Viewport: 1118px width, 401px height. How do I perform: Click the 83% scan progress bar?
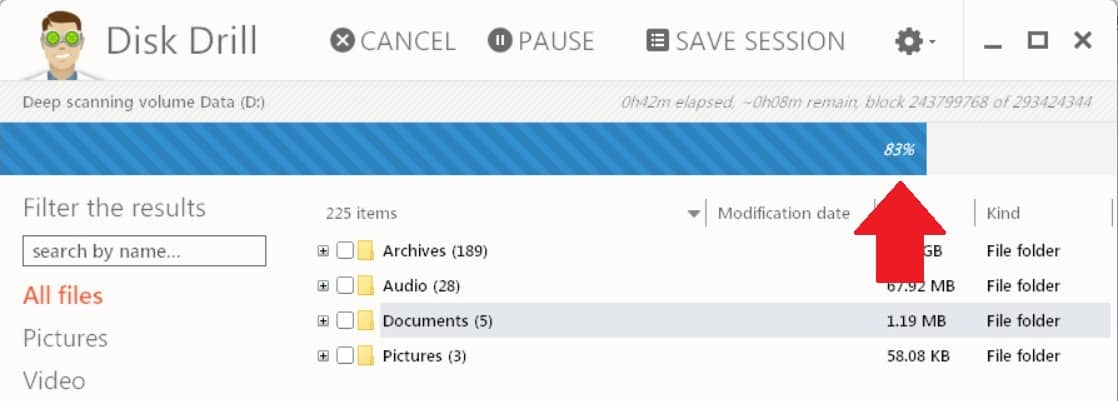463,149
